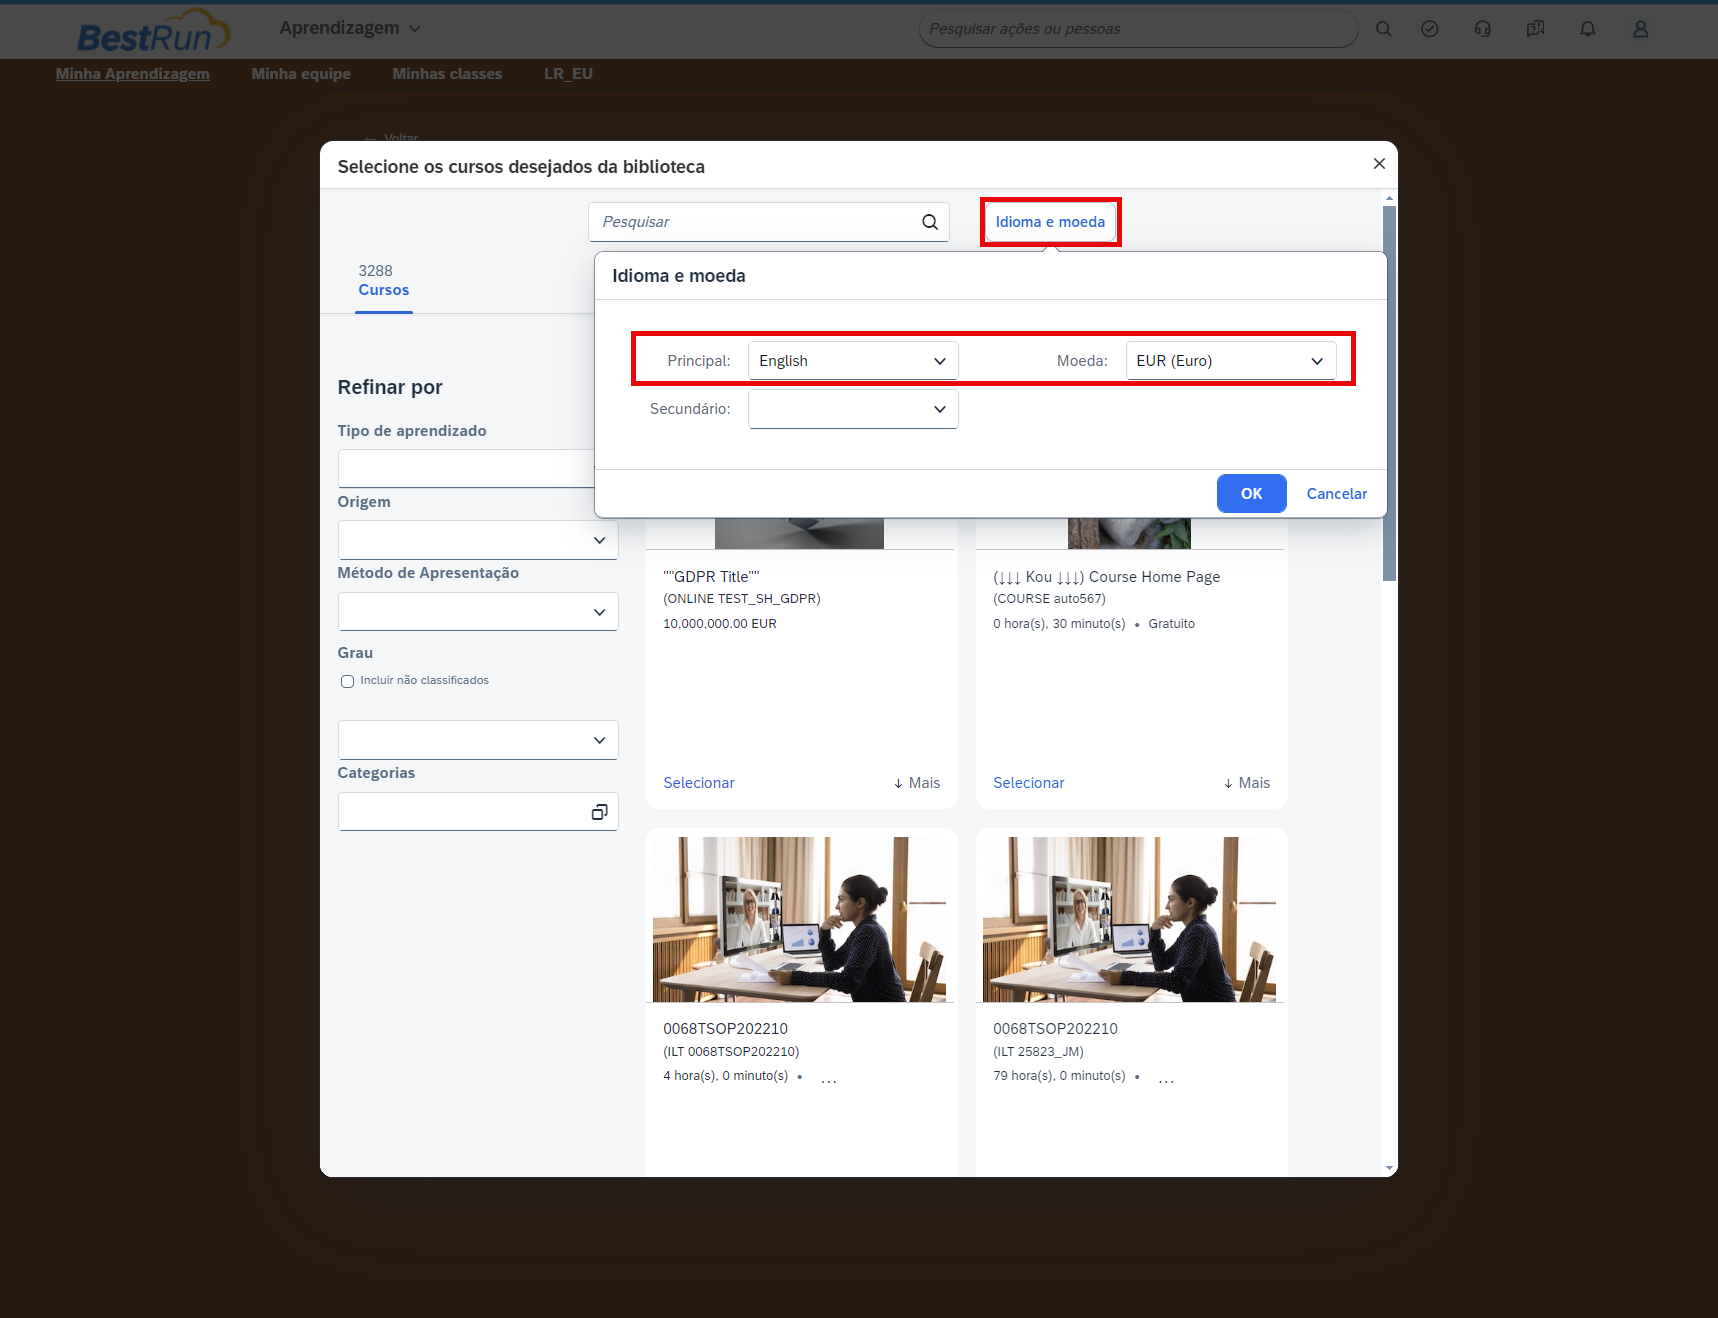Select the GDPR Title course
The height and width of the screenshot is (1318, 1718).
pyautogui.click(x=699, y=783)
